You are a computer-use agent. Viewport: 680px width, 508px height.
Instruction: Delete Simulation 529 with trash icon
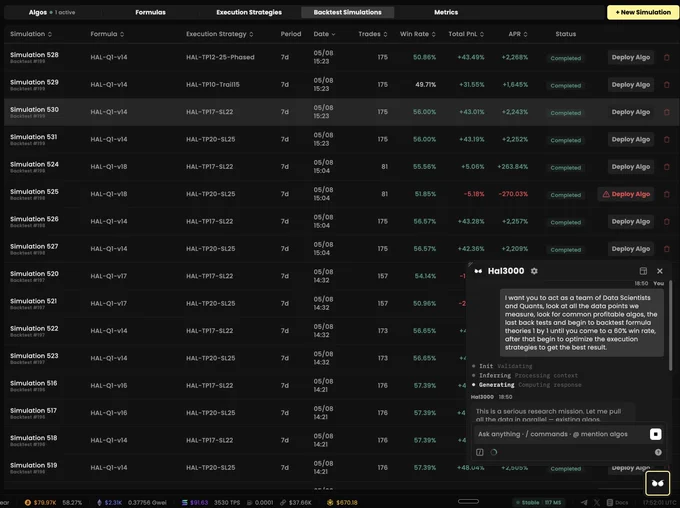(667, 85)
